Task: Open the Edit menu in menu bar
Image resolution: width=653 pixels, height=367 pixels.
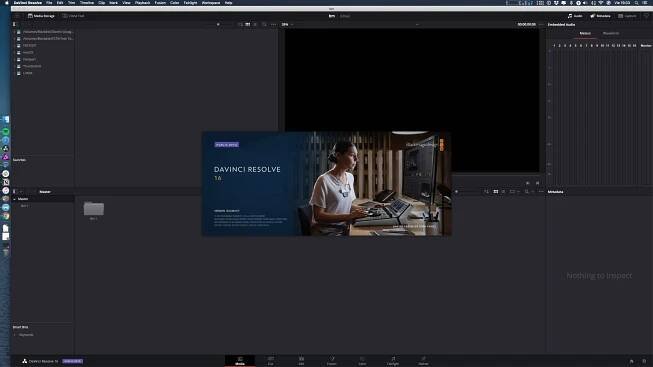Action: [x=60, y=2]
